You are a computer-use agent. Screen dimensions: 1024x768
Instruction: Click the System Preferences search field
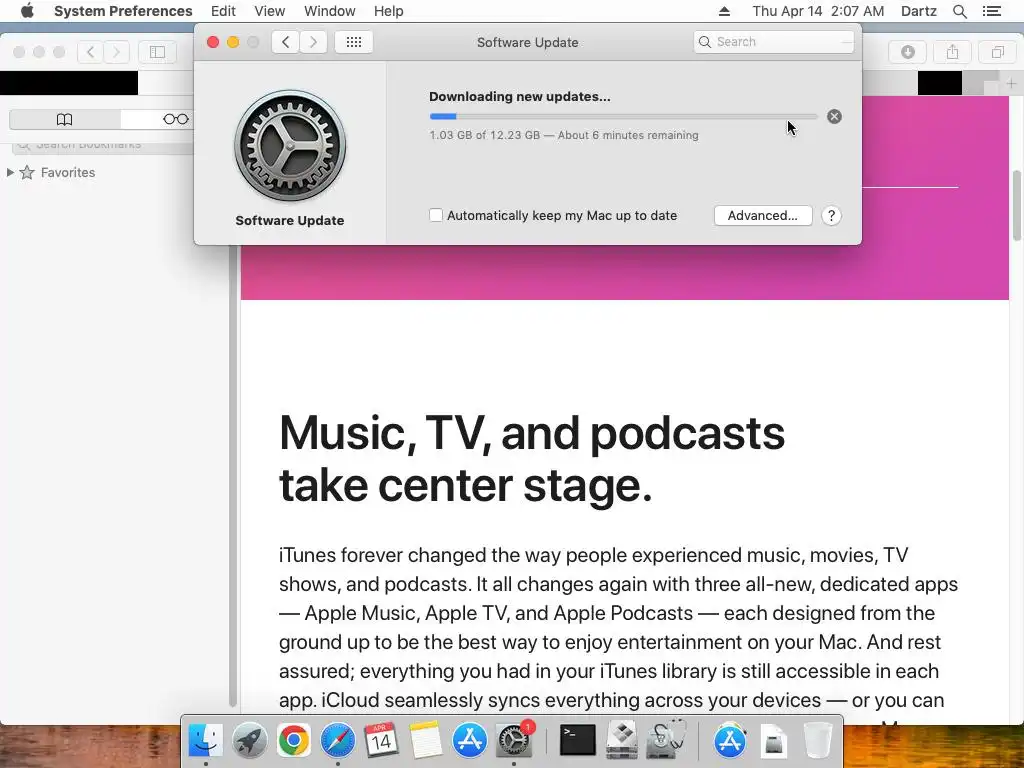tap(774, 42)
